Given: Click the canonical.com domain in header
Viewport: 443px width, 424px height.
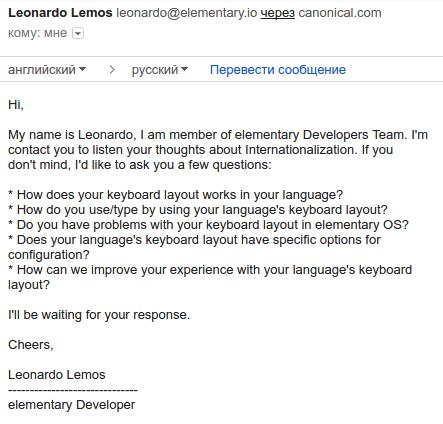Looking at the screenshot, I should click(x=340, y=13).
